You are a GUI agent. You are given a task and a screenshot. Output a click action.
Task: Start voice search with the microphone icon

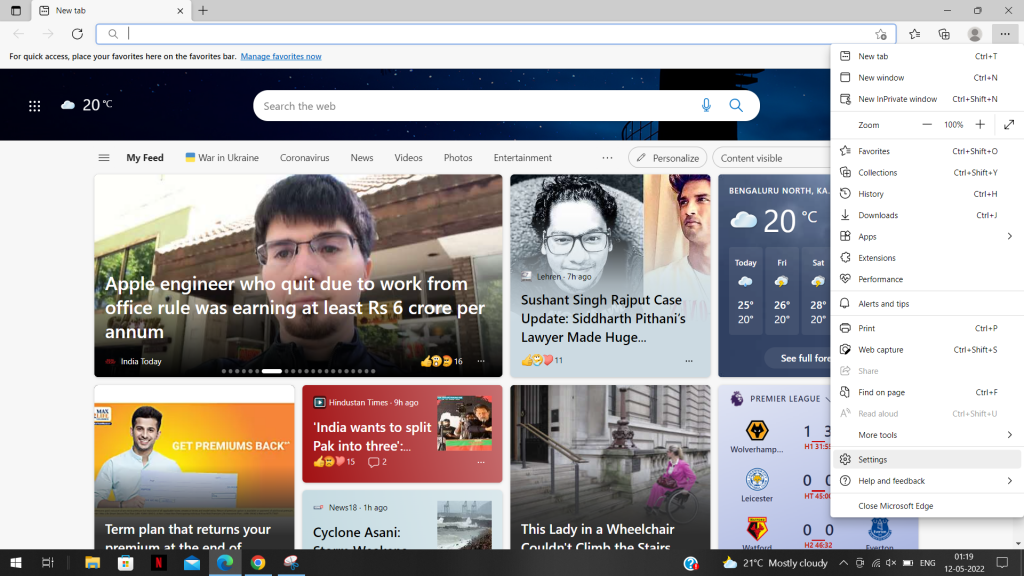(706, 105)
